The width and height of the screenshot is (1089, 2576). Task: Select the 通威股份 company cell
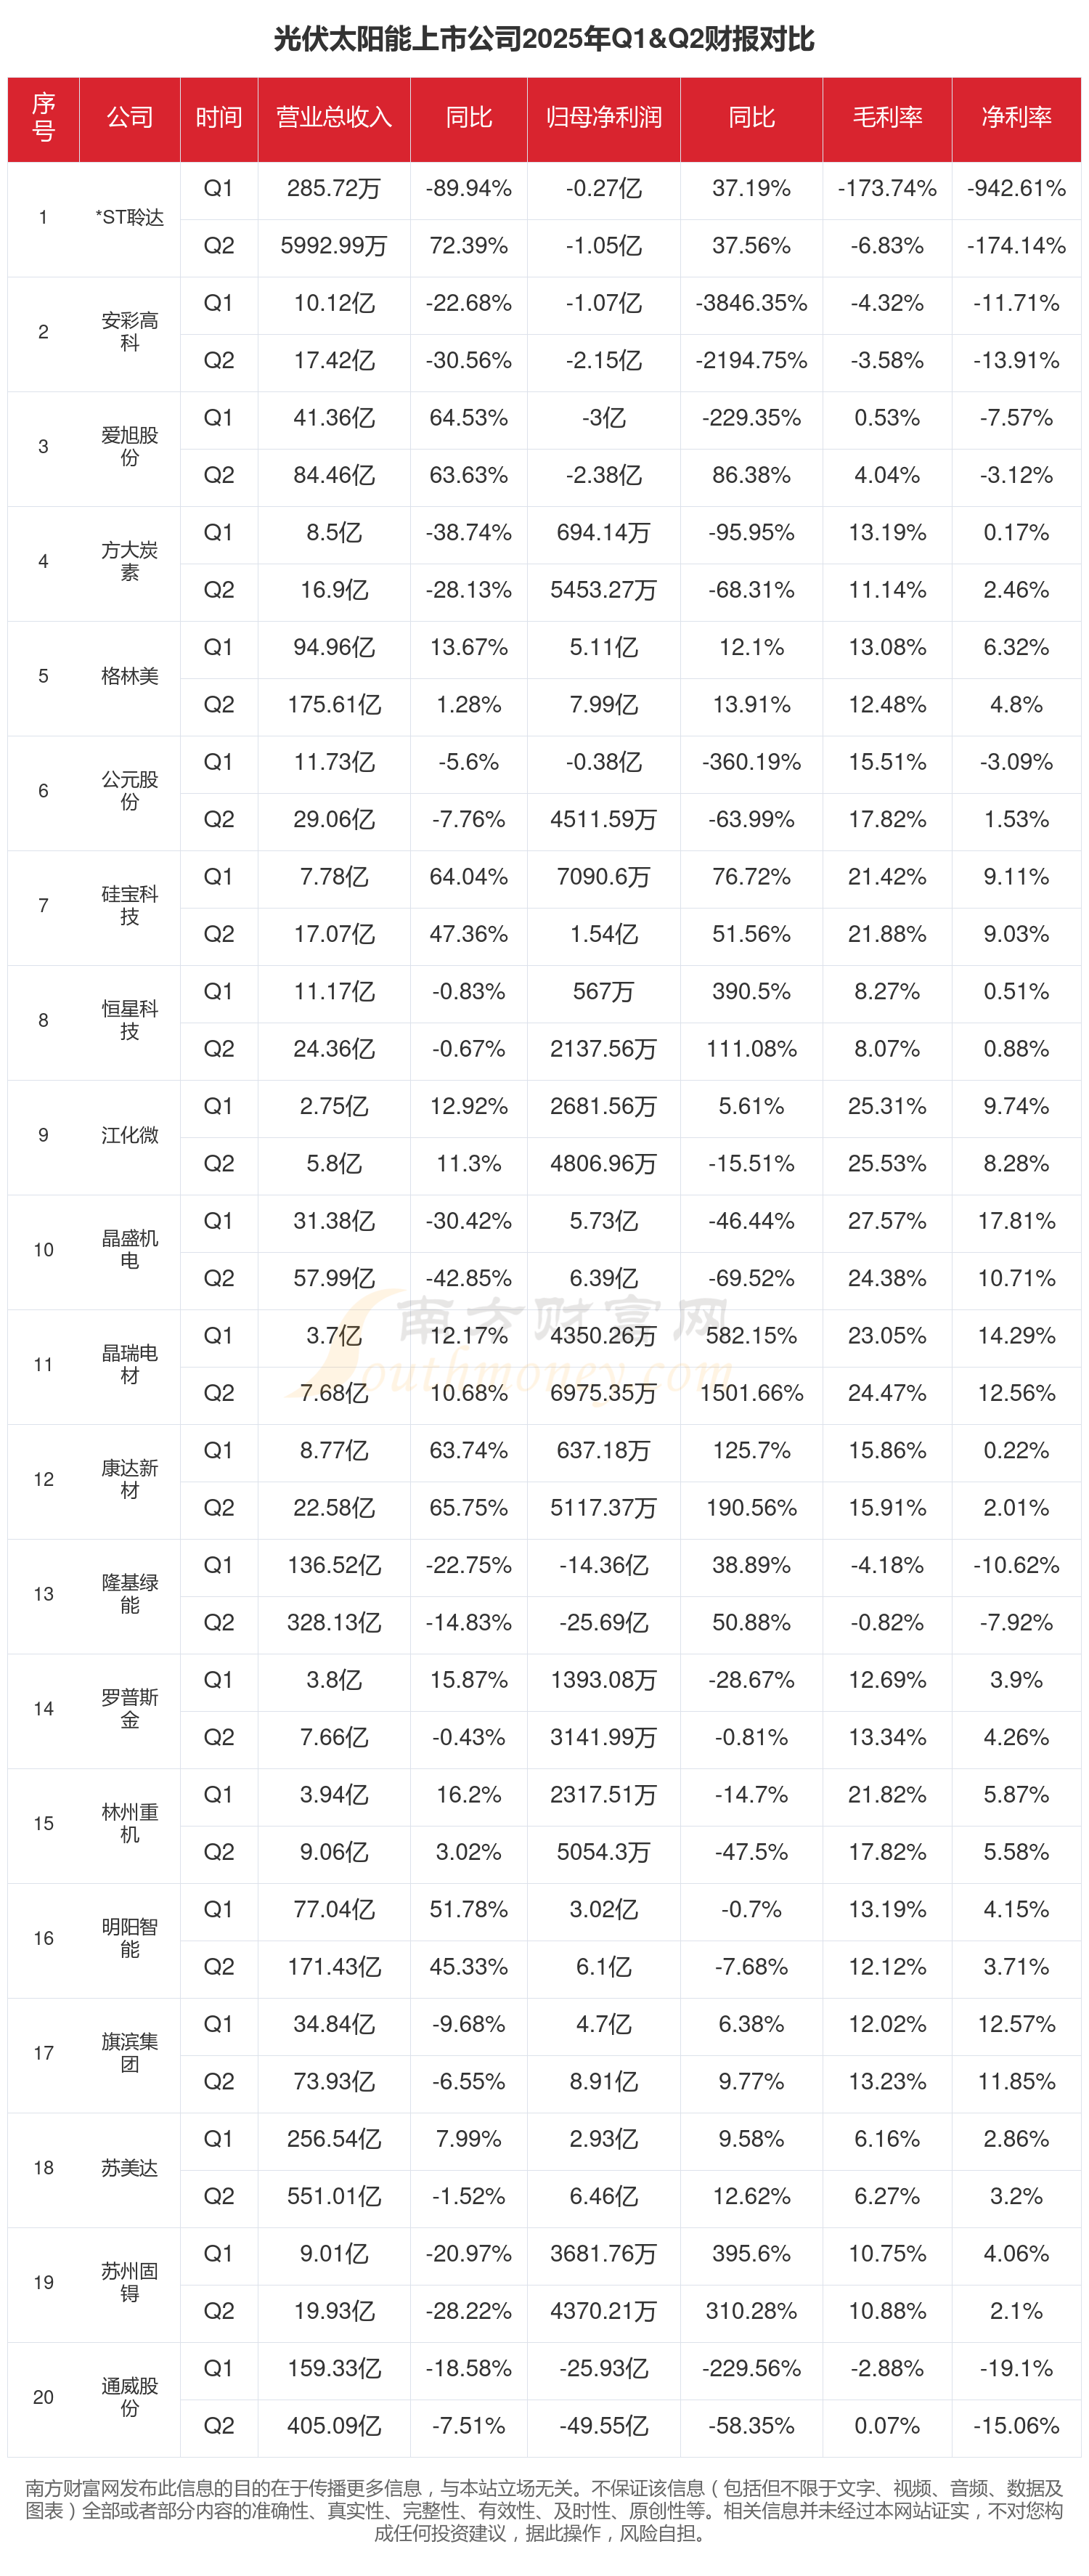[130, 2397]
